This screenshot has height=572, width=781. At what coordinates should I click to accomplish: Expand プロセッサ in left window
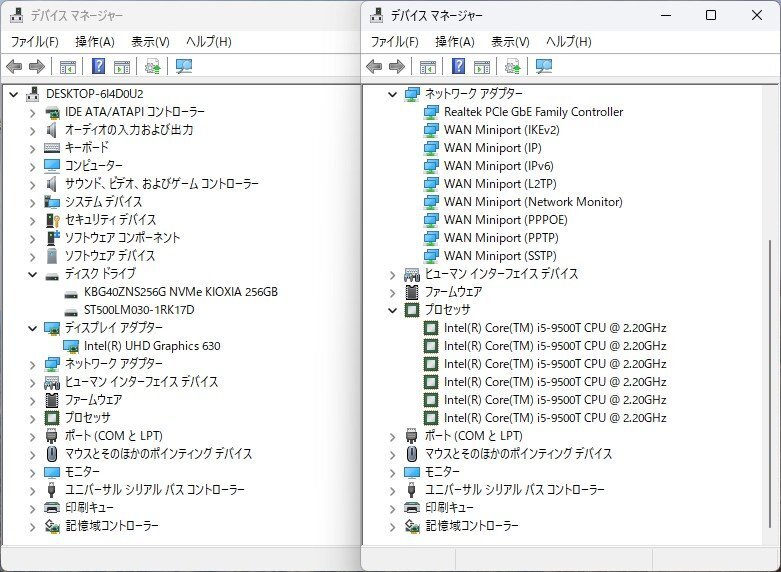(32, 418)
